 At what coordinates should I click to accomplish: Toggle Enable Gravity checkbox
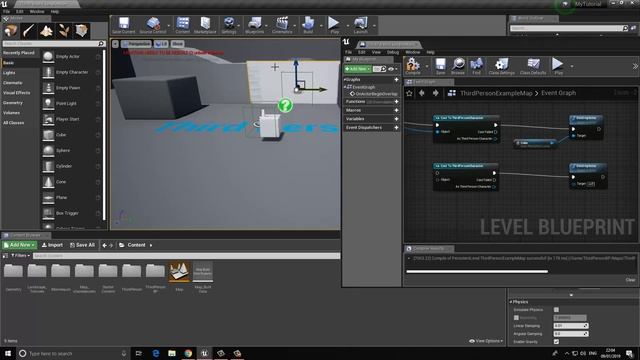[556, 342]
